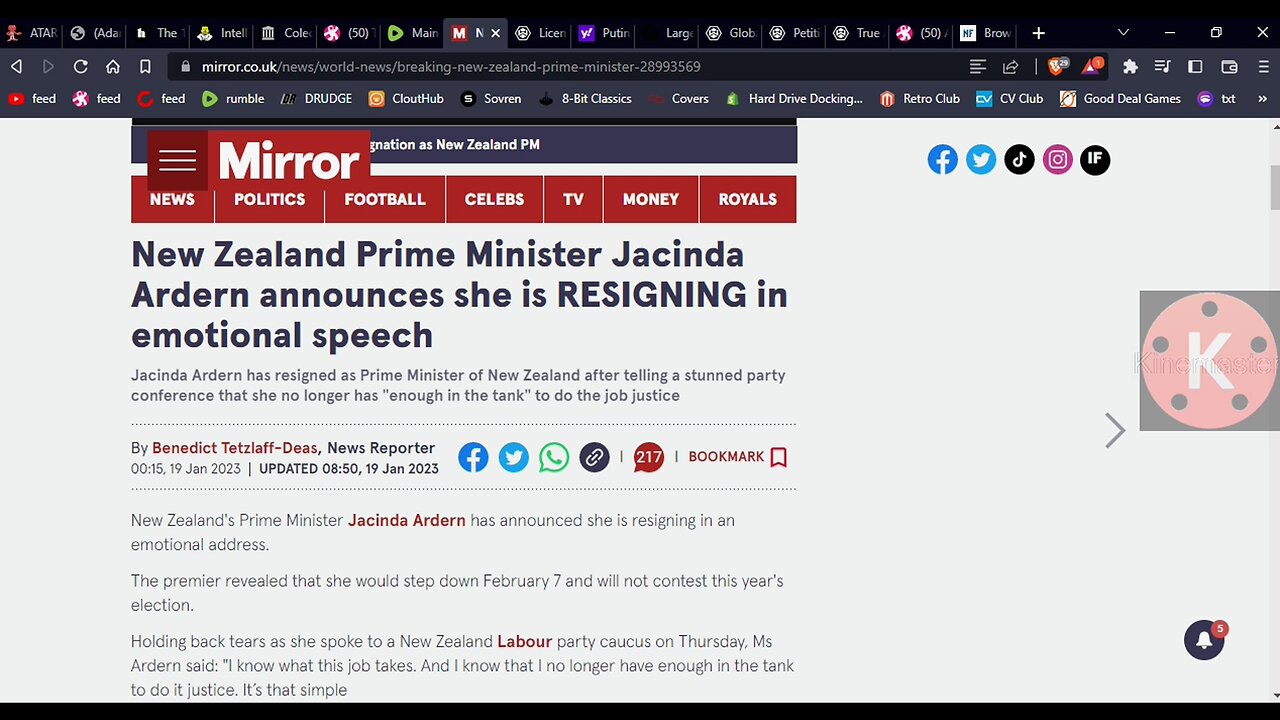
Task: Open the notification bell with 5 badge
Action: (x=1204, y=640)
